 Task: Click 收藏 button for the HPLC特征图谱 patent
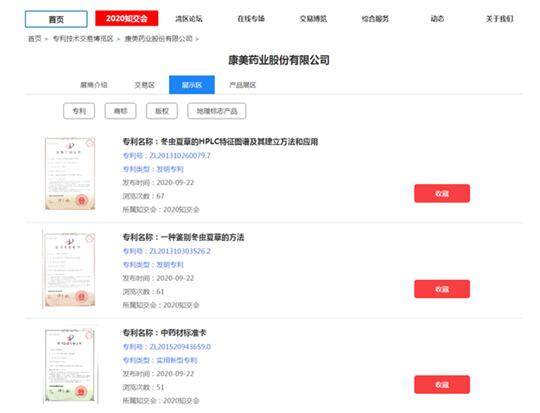point(442,194)
